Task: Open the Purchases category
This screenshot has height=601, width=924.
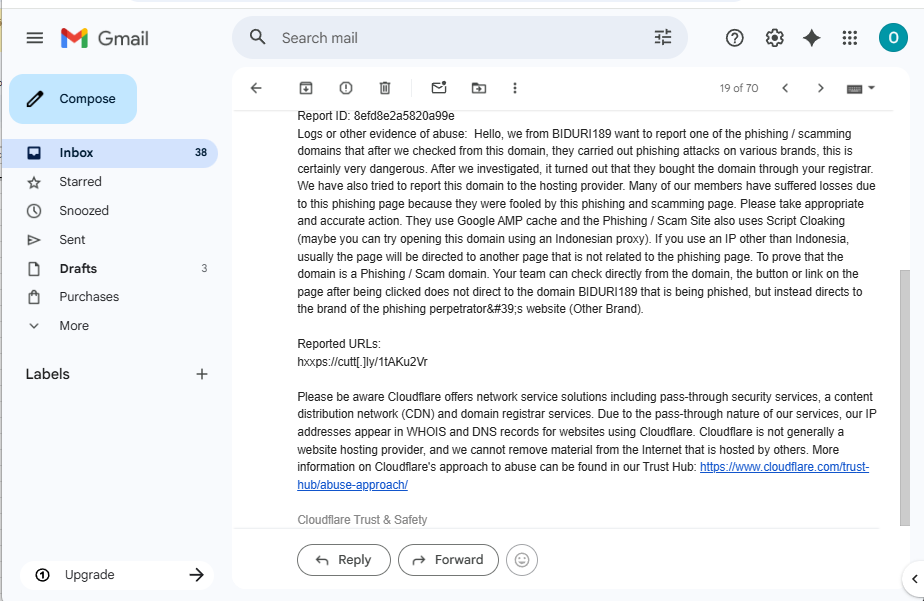Action: tap(110, 297)
